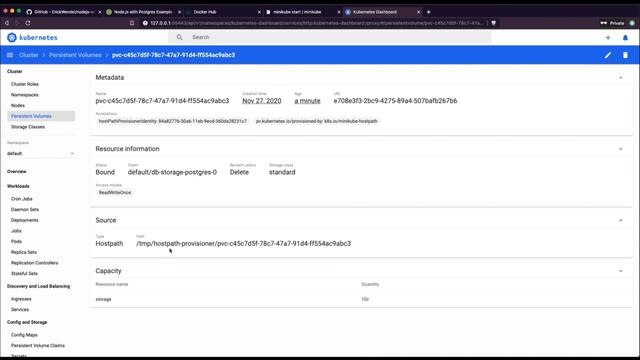Open Config and Storage section
The width and height of the screenshot is (640, 360).
(27, 322)
